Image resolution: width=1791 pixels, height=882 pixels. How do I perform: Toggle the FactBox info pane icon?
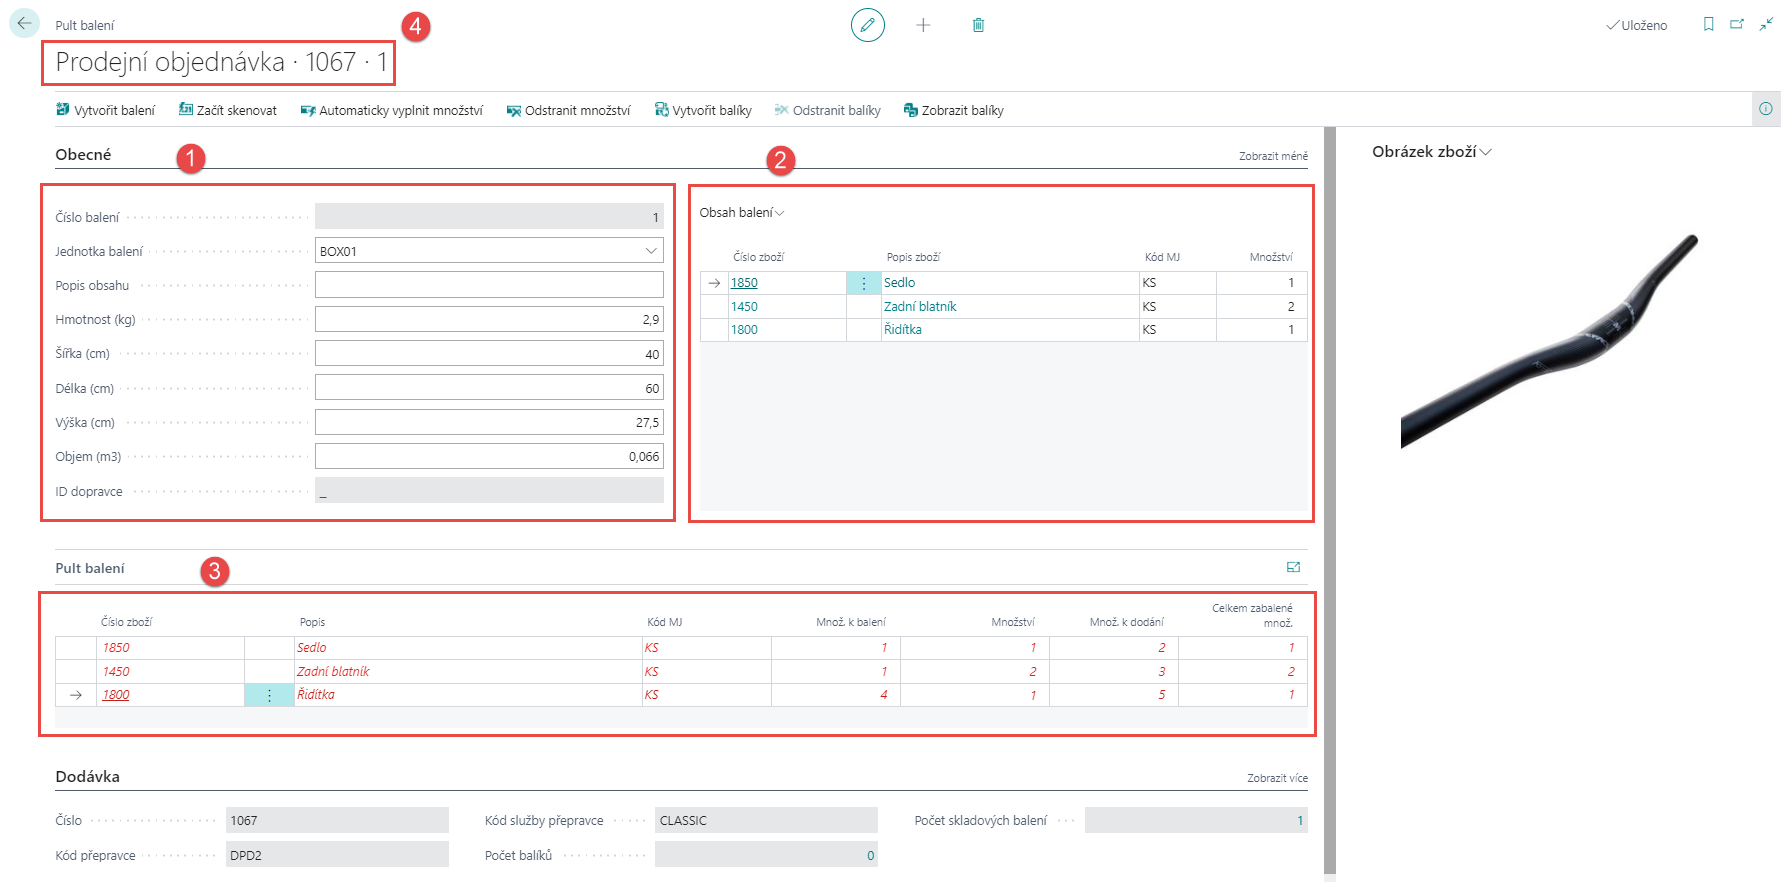(x=1765, y=109)
